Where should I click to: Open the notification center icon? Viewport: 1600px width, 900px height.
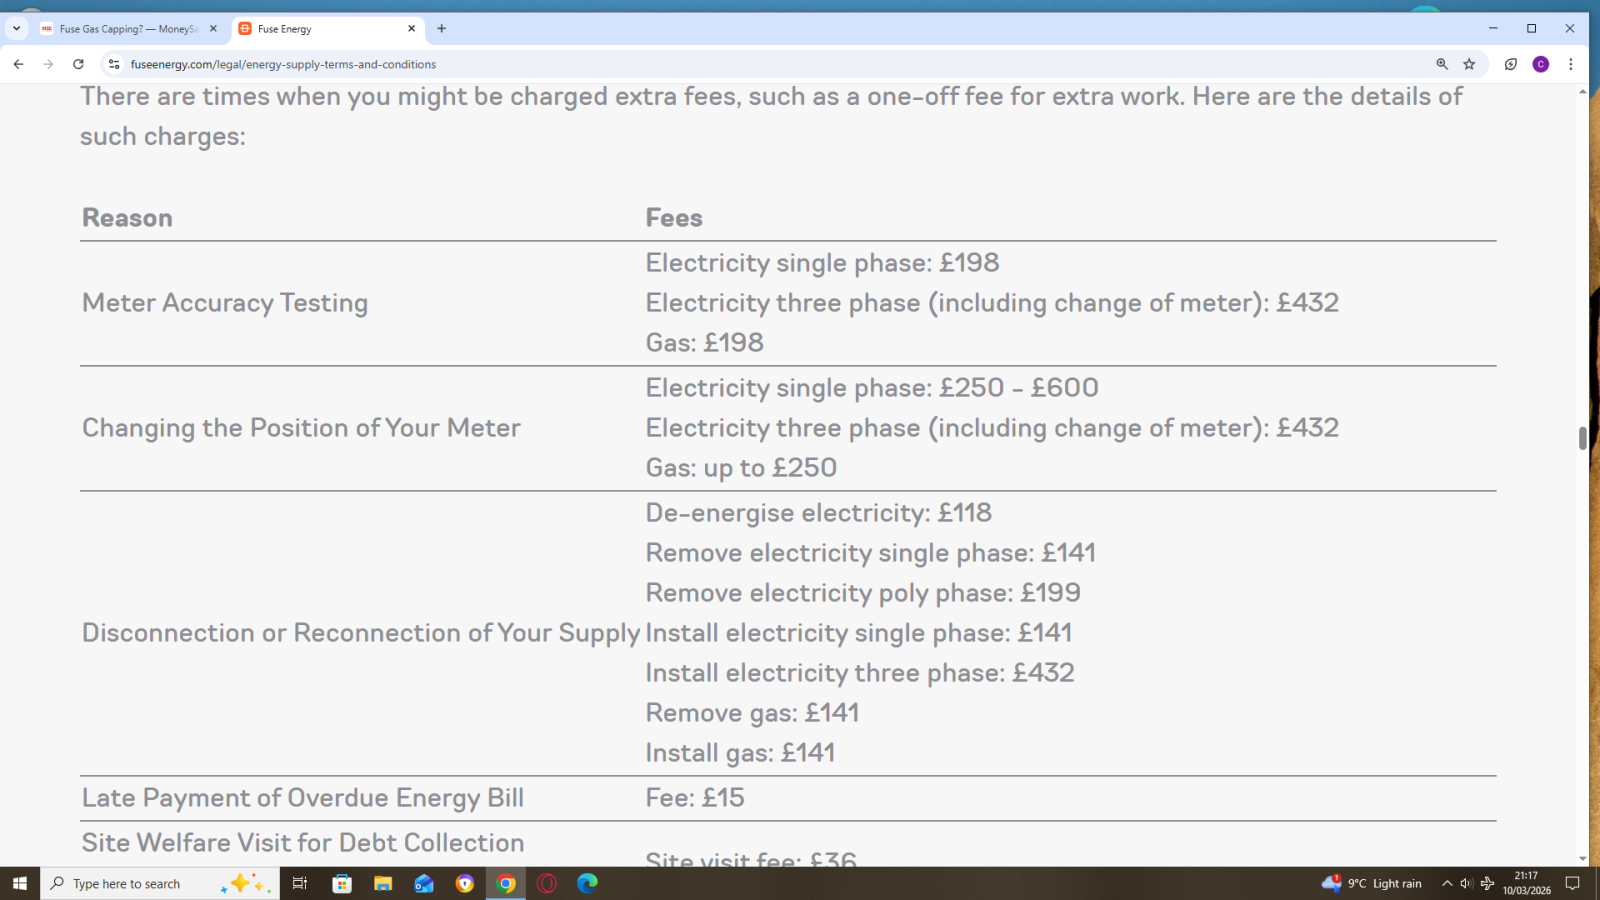pos(1572,883)
